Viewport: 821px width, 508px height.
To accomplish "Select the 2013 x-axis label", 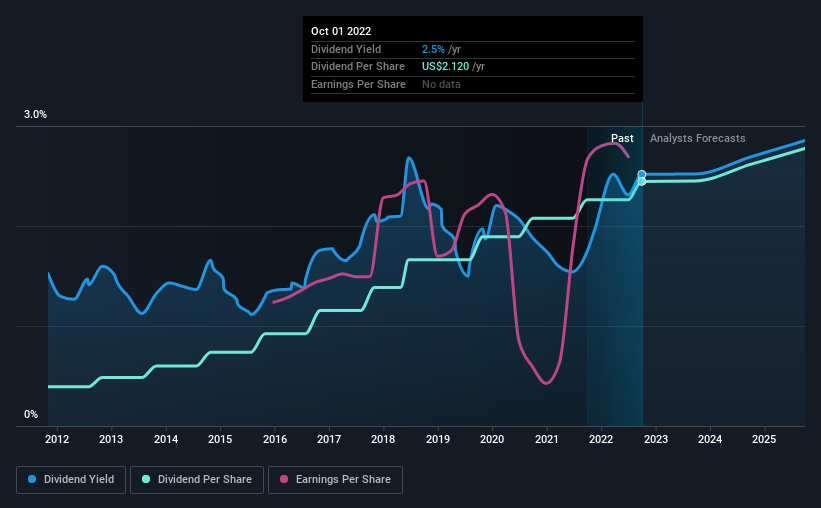I will pos(111,439).
